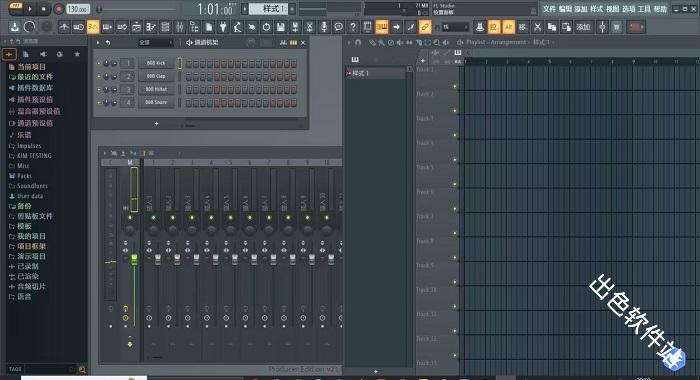700x380 pixels.
Task: Adjust the master mixer track fader
Action: (134, 259)
